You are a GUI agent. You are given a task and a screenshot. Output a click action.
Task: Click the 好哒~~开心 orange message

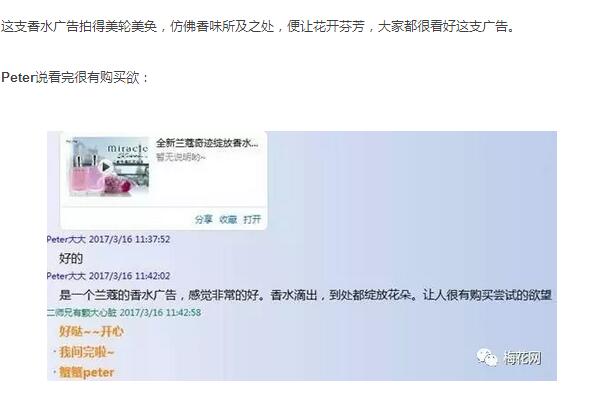[x=91, y=331]
